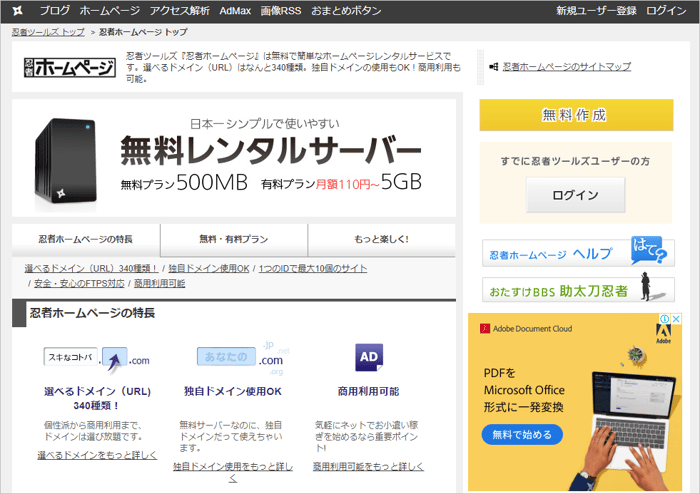Open the AdMax menu item
This screenshot has width=700, height=494.
pyautogui.click(x=235, y=11)
